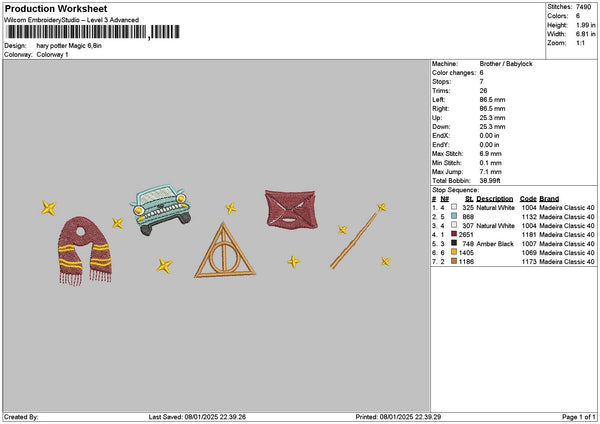Click the Wilcom EmbroideryStudio Level 3 Advanced line

point(72,20)
